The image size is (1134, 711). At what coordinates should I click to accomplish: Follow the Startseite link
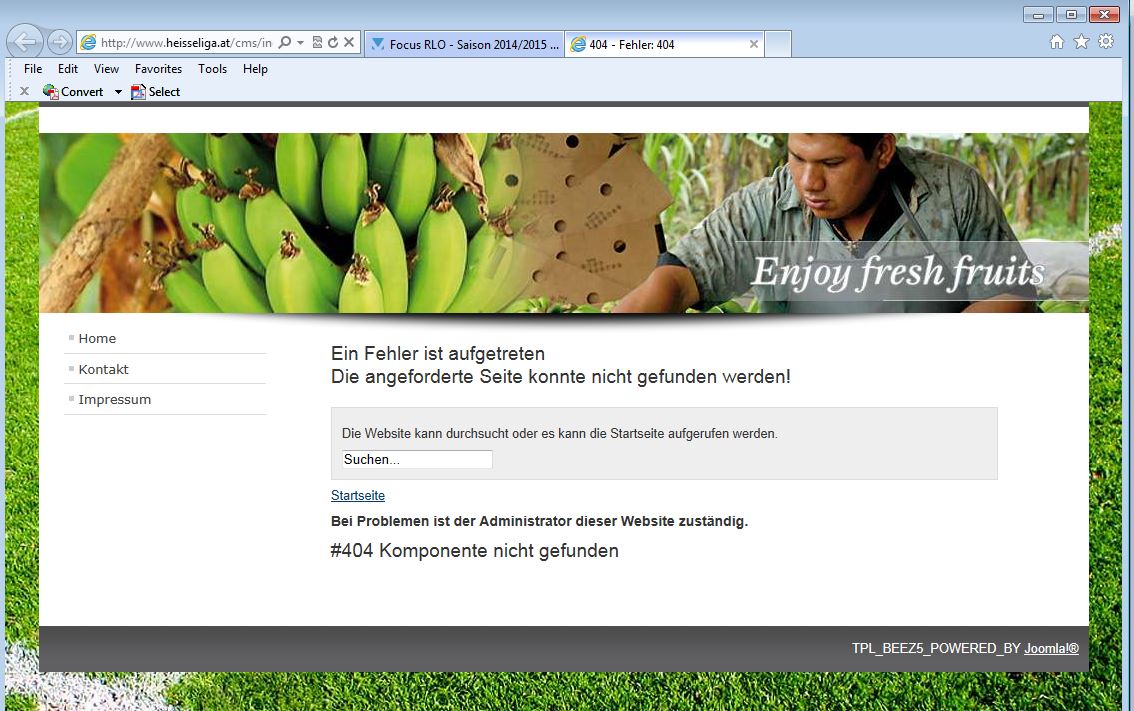(x=358, y=495)
